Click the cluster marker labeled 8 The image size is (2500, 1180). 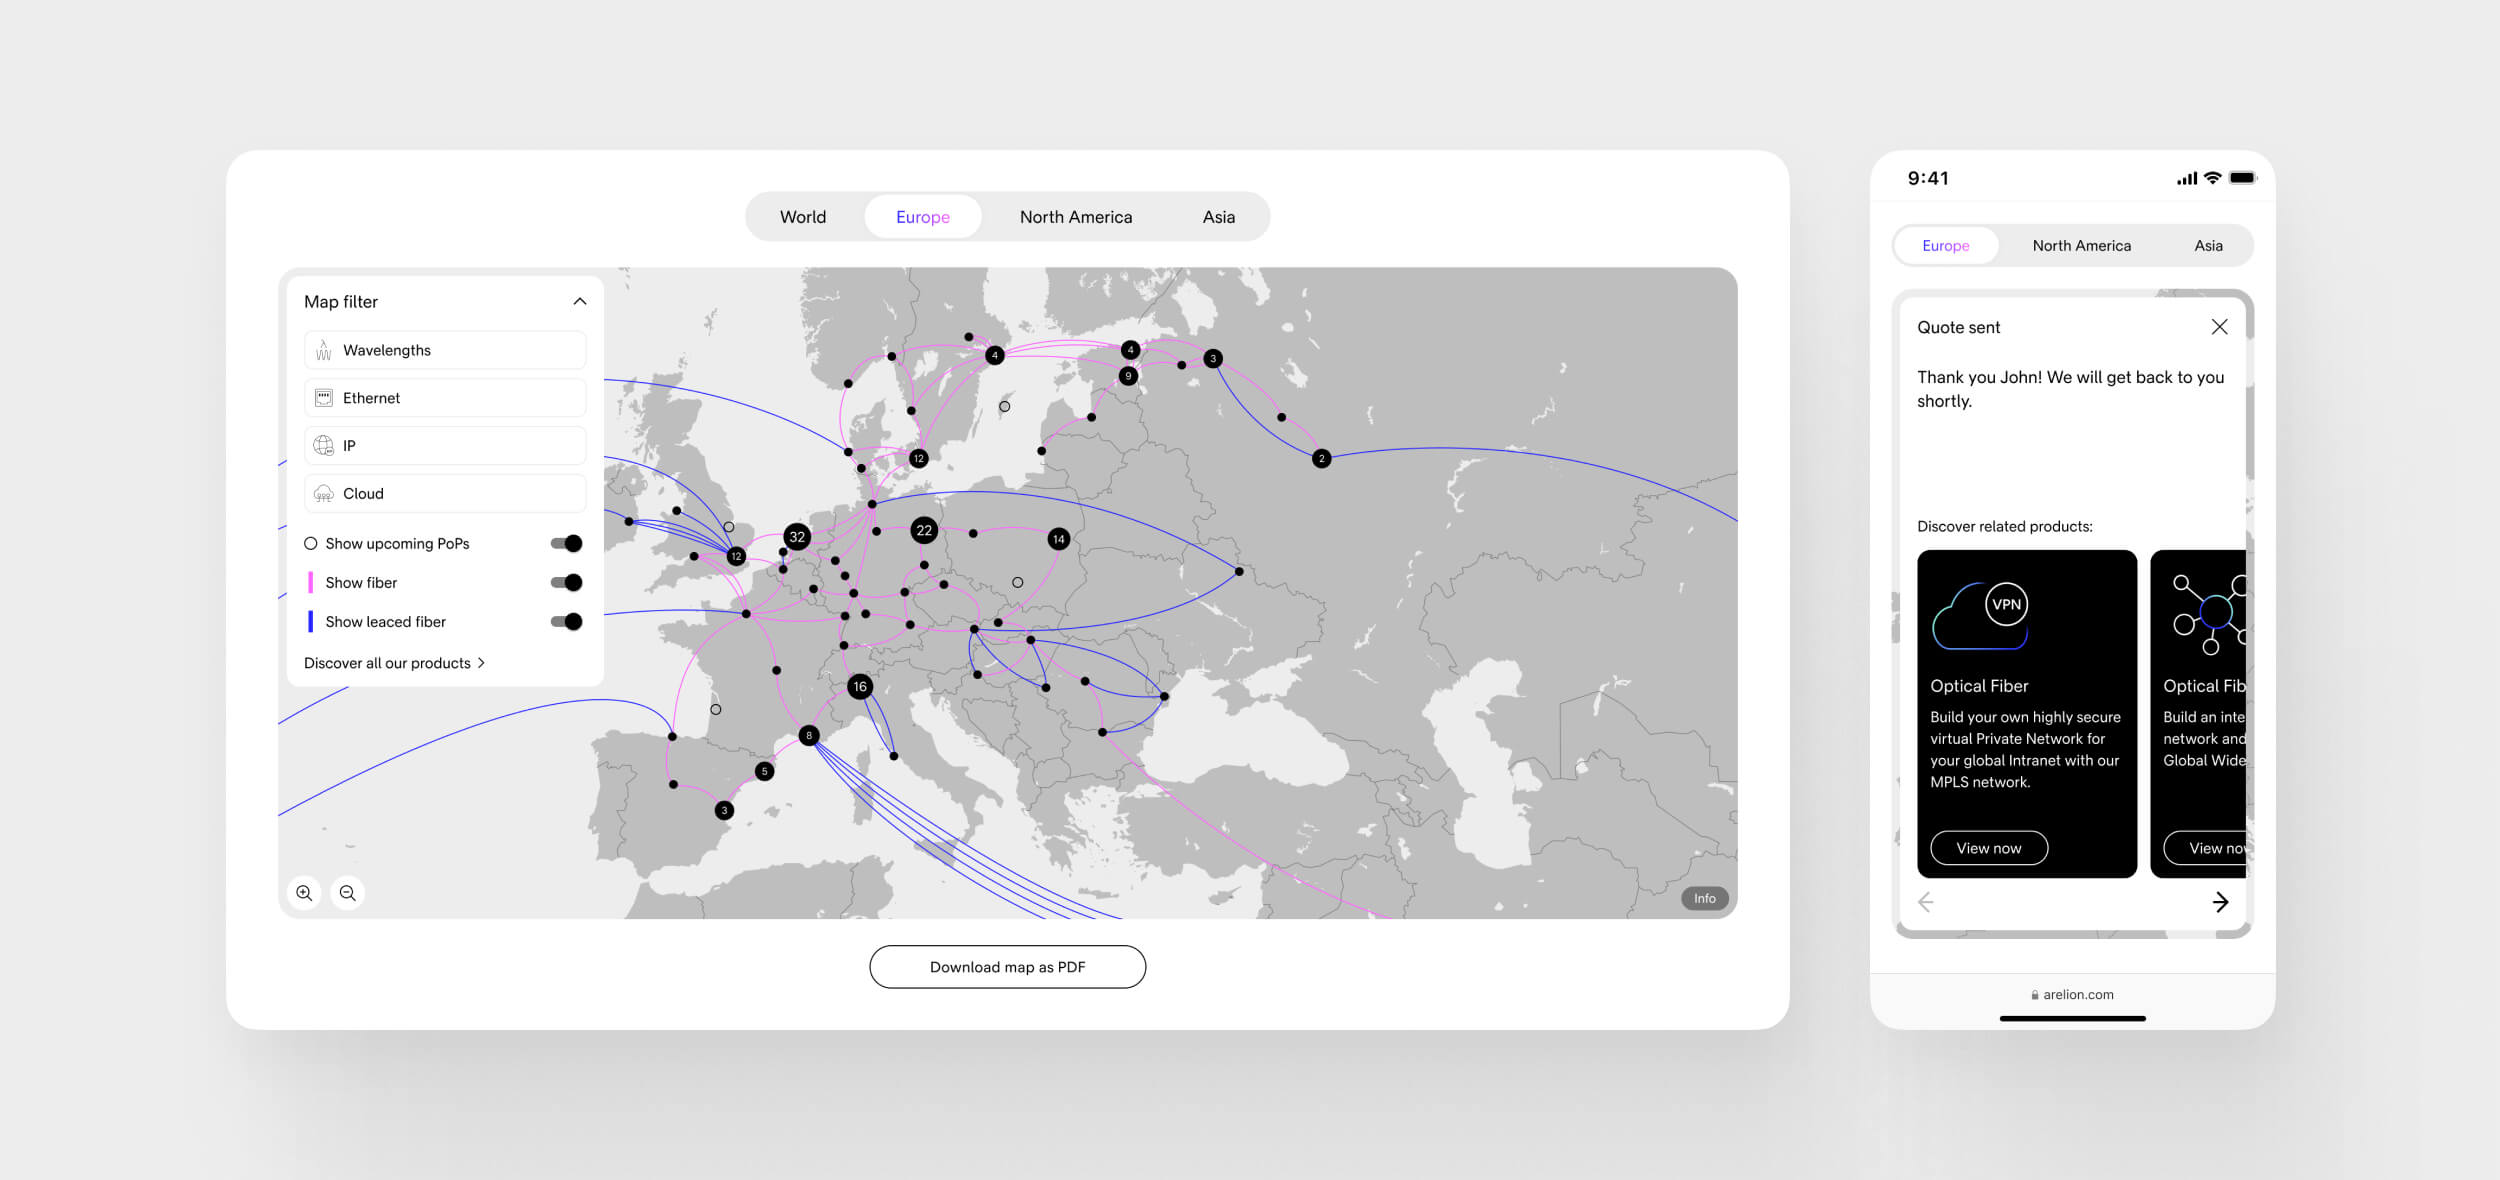[x=809, y=736]
